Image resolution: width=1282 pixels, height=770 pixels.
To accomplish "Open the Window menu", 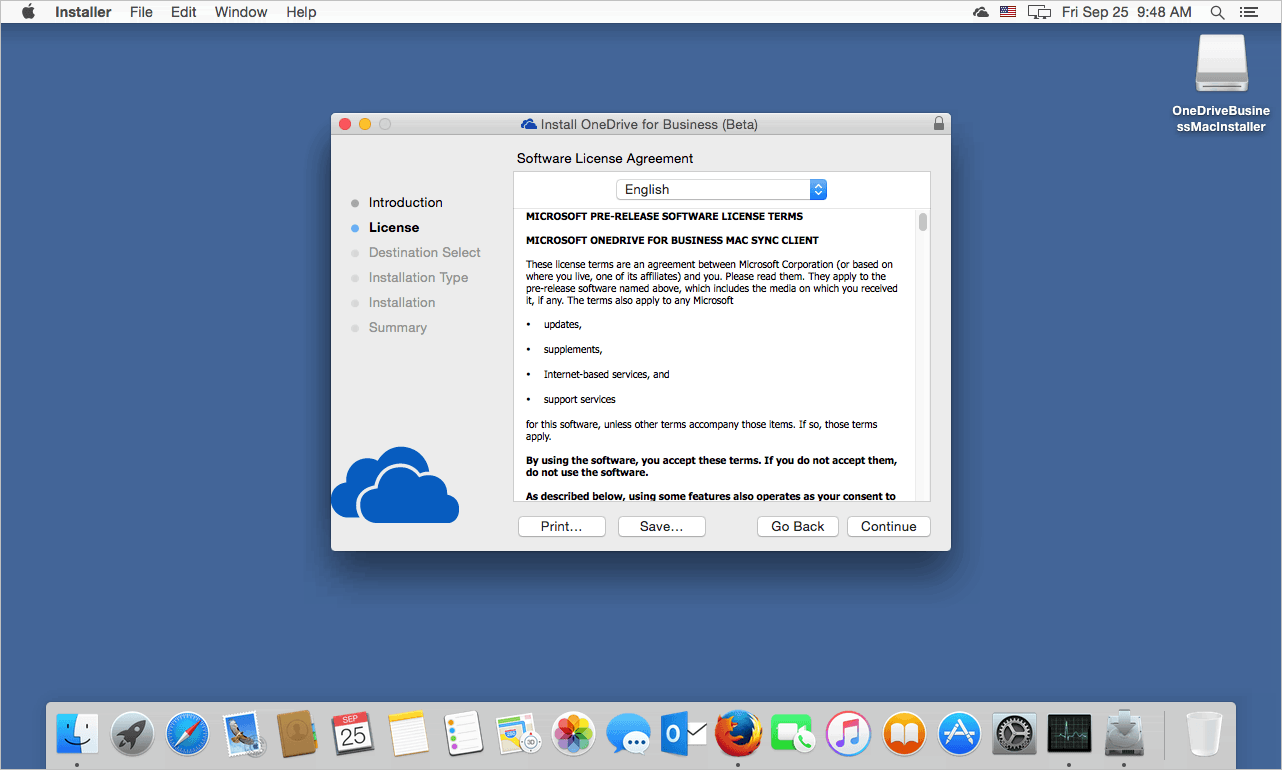I will (241, 12).
